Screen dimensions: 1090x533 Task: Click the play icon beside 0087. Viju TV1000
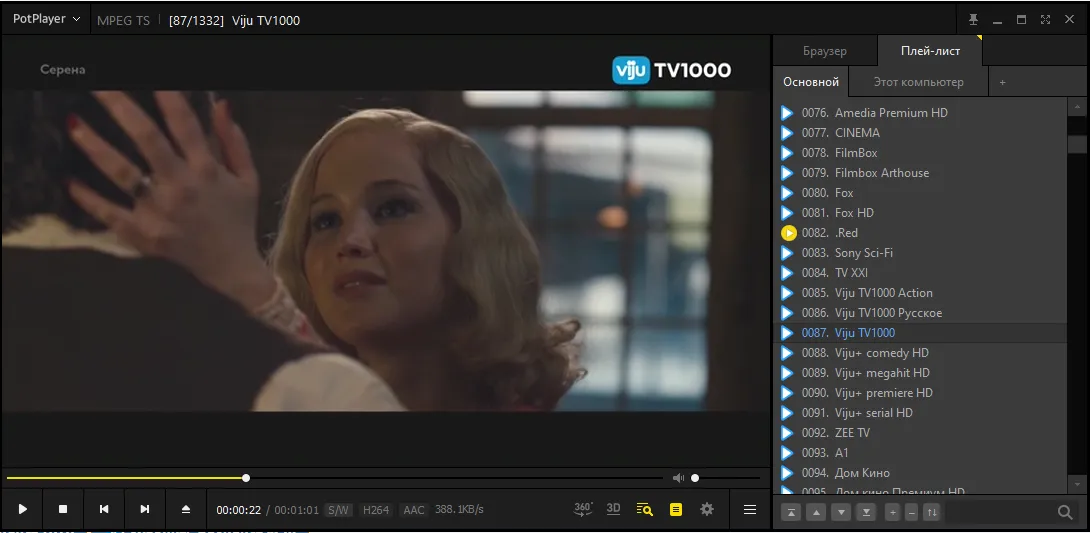pyautogui.click(x=787, y=333)
